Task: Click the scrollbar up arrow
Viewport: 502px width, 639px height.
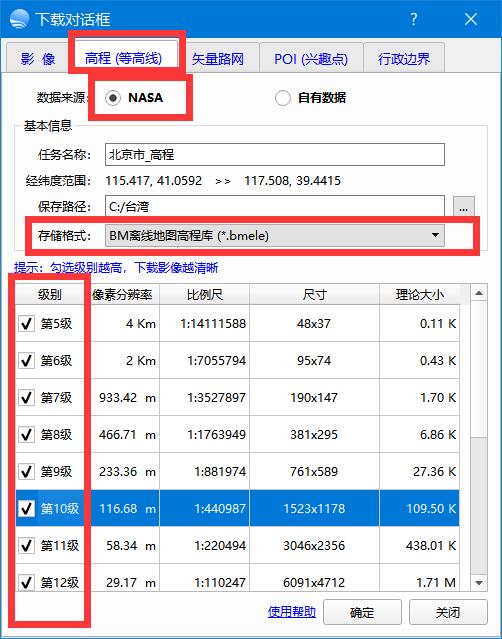Action: click(x=479, y=293)
